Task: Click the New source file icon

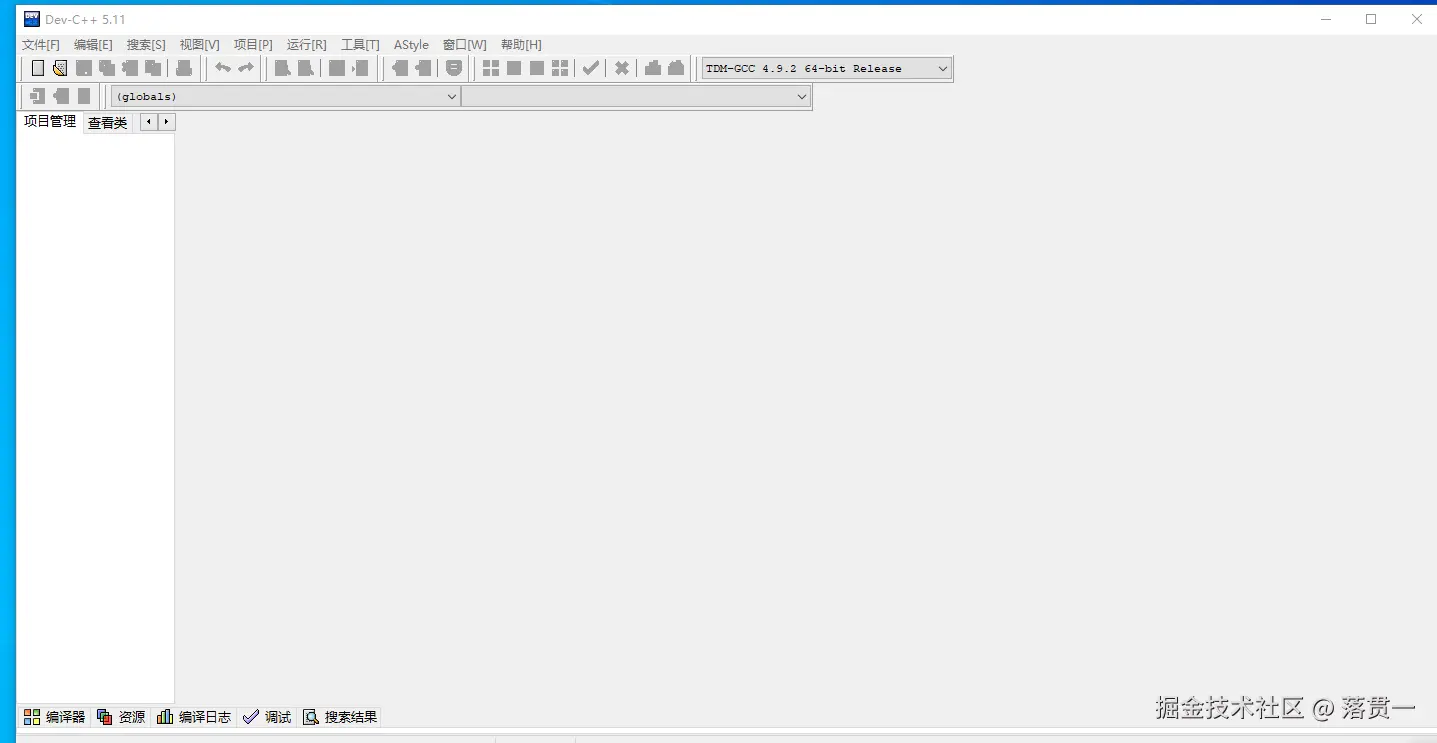Action: tap(38, 68)
